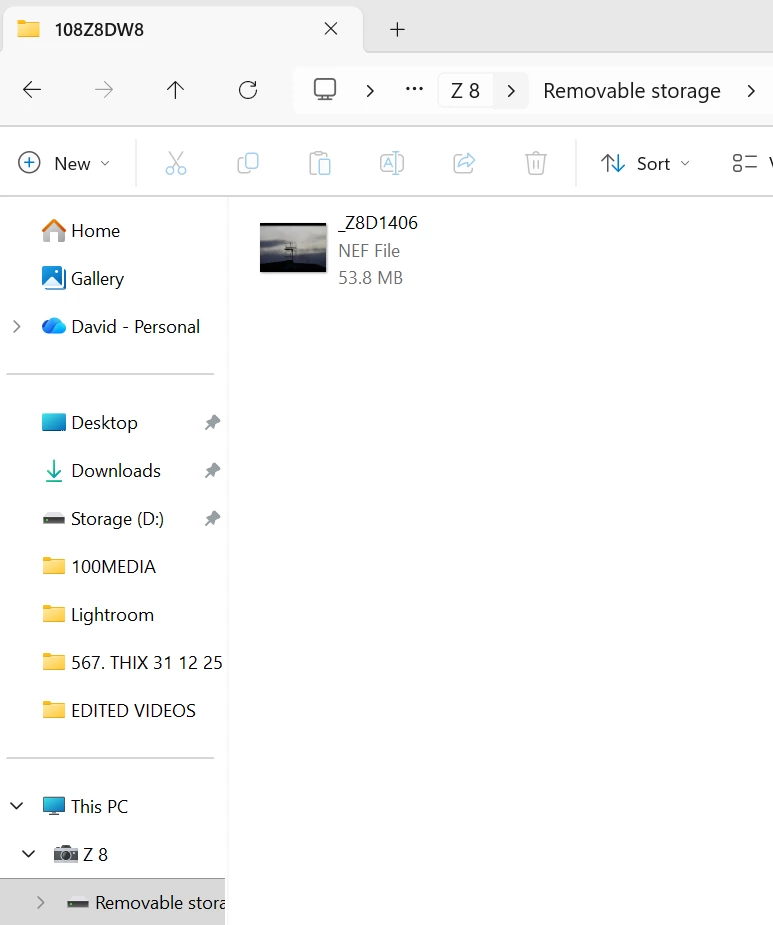Go back with the left arrow
773x925 pixels.
tap(32, 90)
